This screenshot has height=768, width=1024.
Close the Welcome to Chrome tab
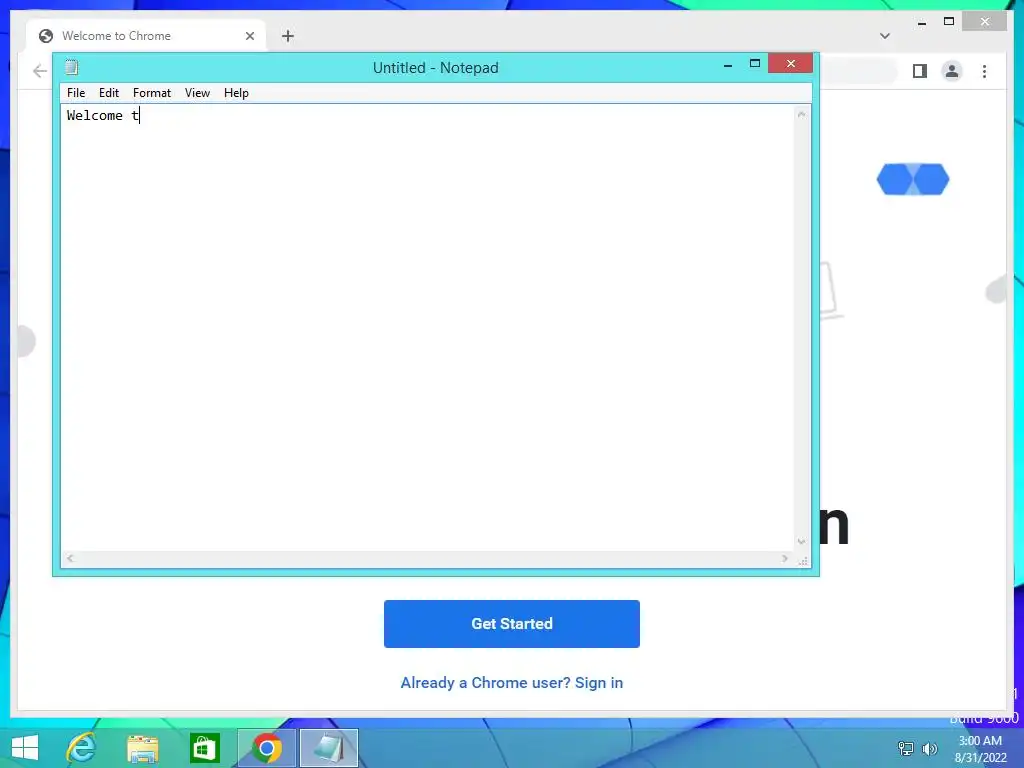(x=249, y=36)
